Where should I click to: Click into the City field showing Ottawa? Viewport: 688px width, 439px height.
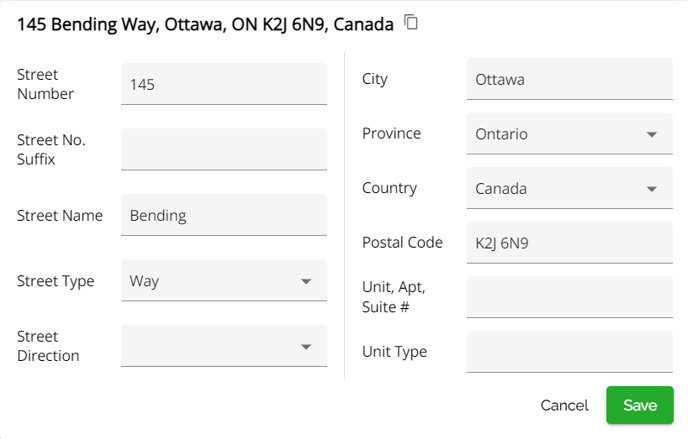pyautogui.click(x=570, y=79)
